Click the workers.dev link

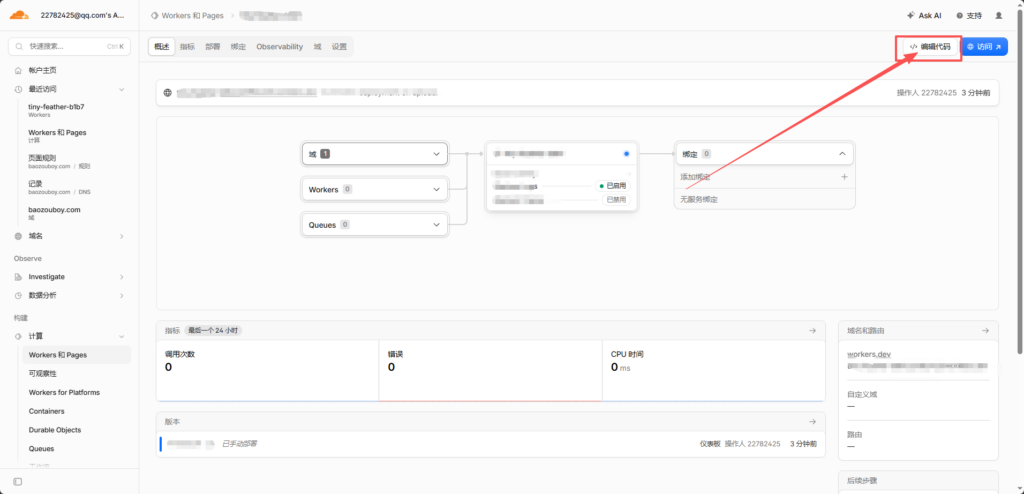(x=869, y=355)
